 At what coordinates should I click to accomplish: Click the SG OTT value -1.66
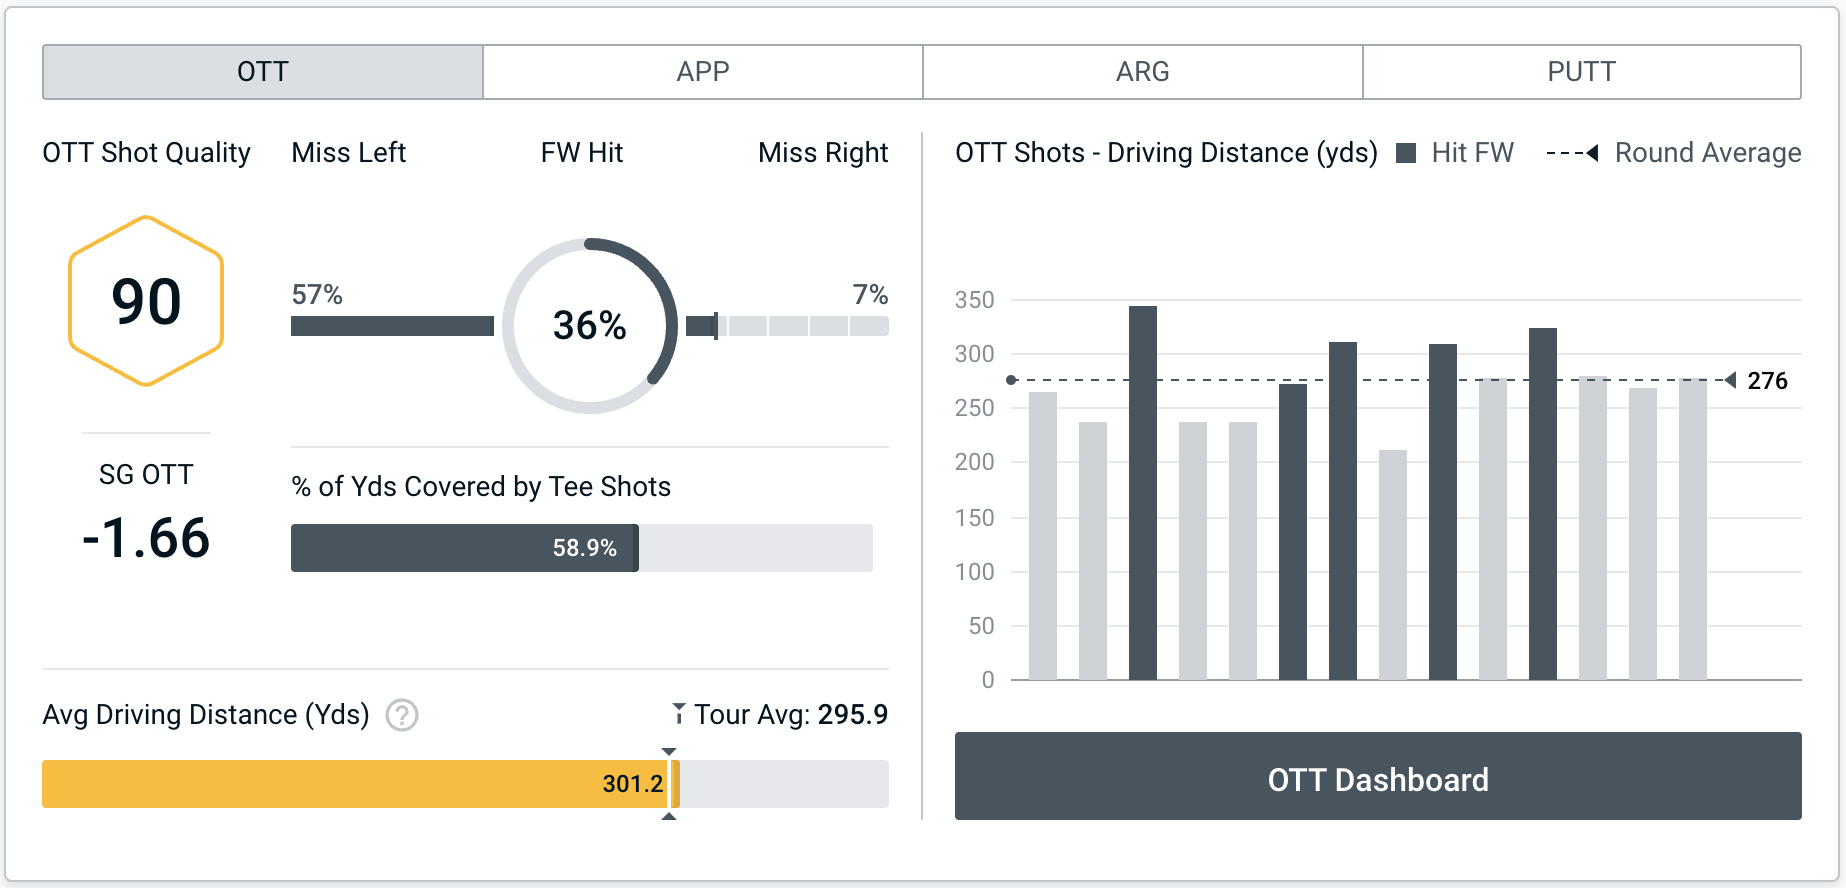point(146,538)
